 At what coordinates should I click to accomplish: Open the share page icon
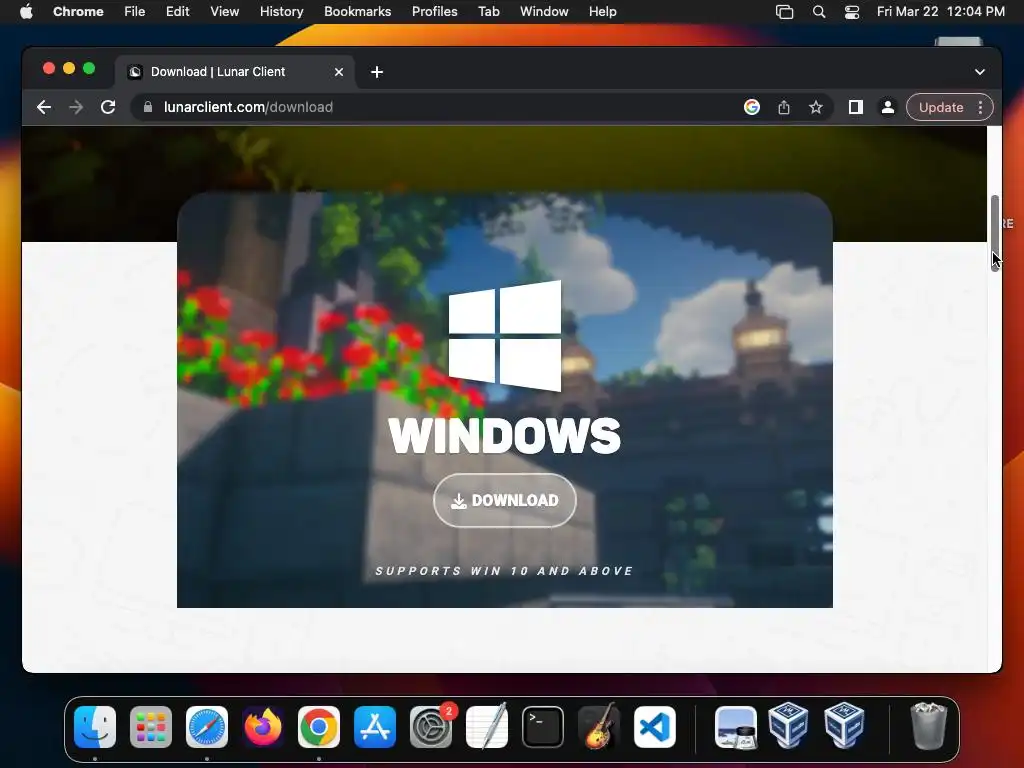point(784,107)
